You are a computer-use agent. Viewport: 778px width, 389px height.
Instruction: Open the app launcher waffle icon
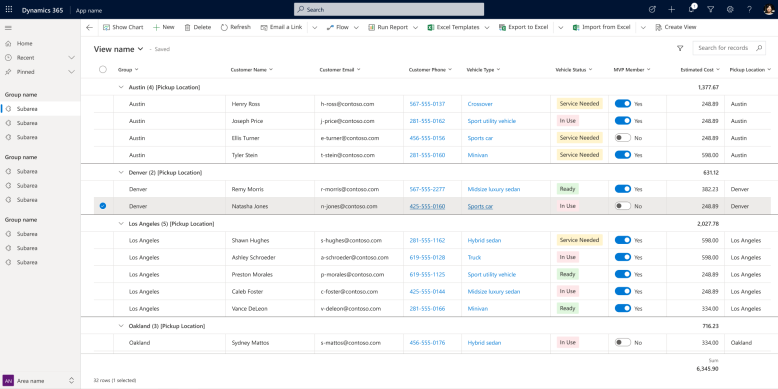point(9,9)
